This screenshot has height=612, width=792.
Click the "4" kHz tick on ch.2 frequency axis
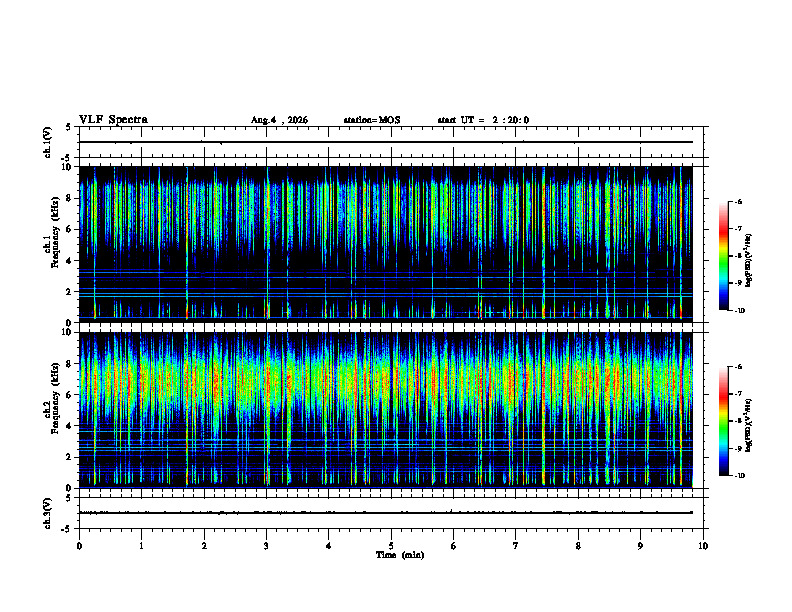[70, 426]
